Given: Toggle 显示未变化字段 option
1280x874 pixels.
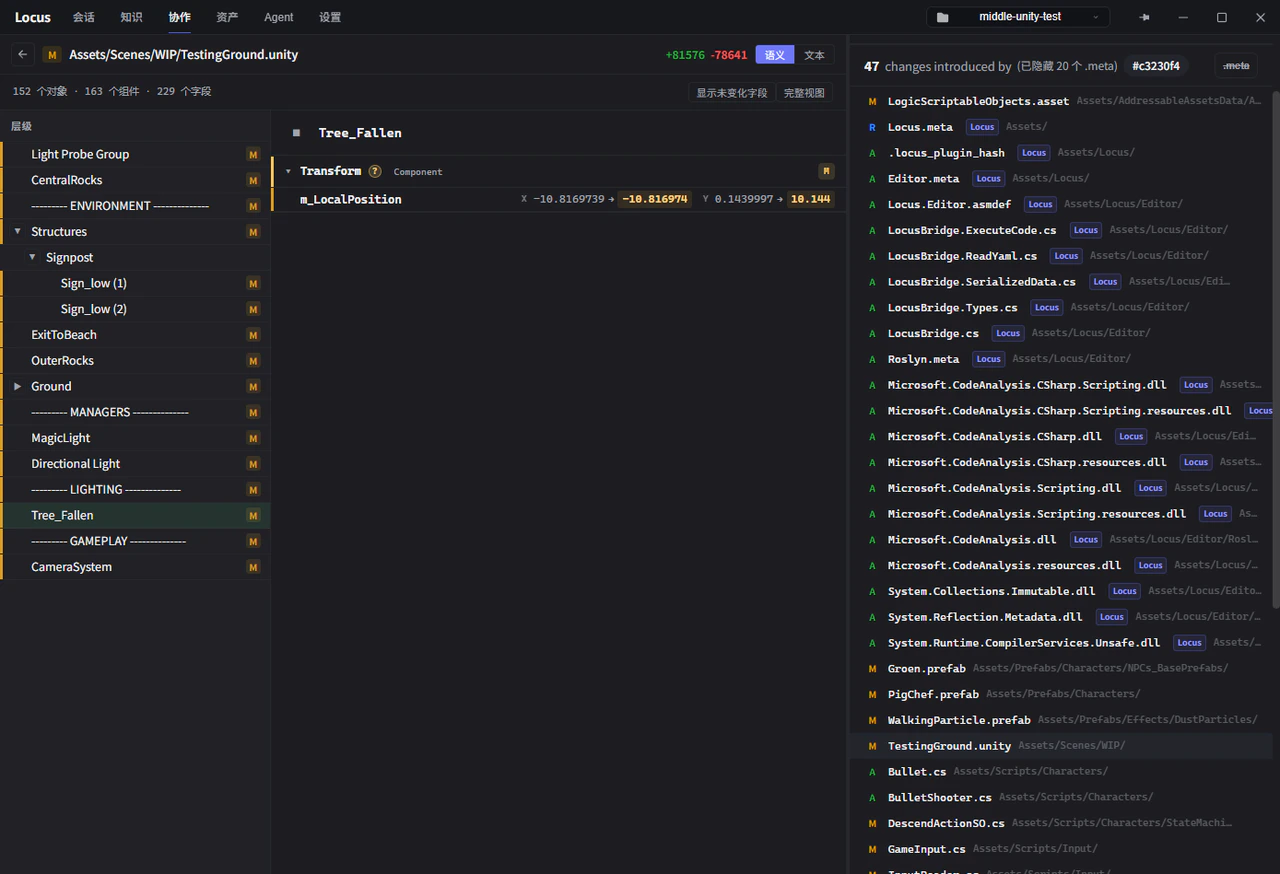Looking at the screenshot, I should pyautogui.click(x=732, y=92).
